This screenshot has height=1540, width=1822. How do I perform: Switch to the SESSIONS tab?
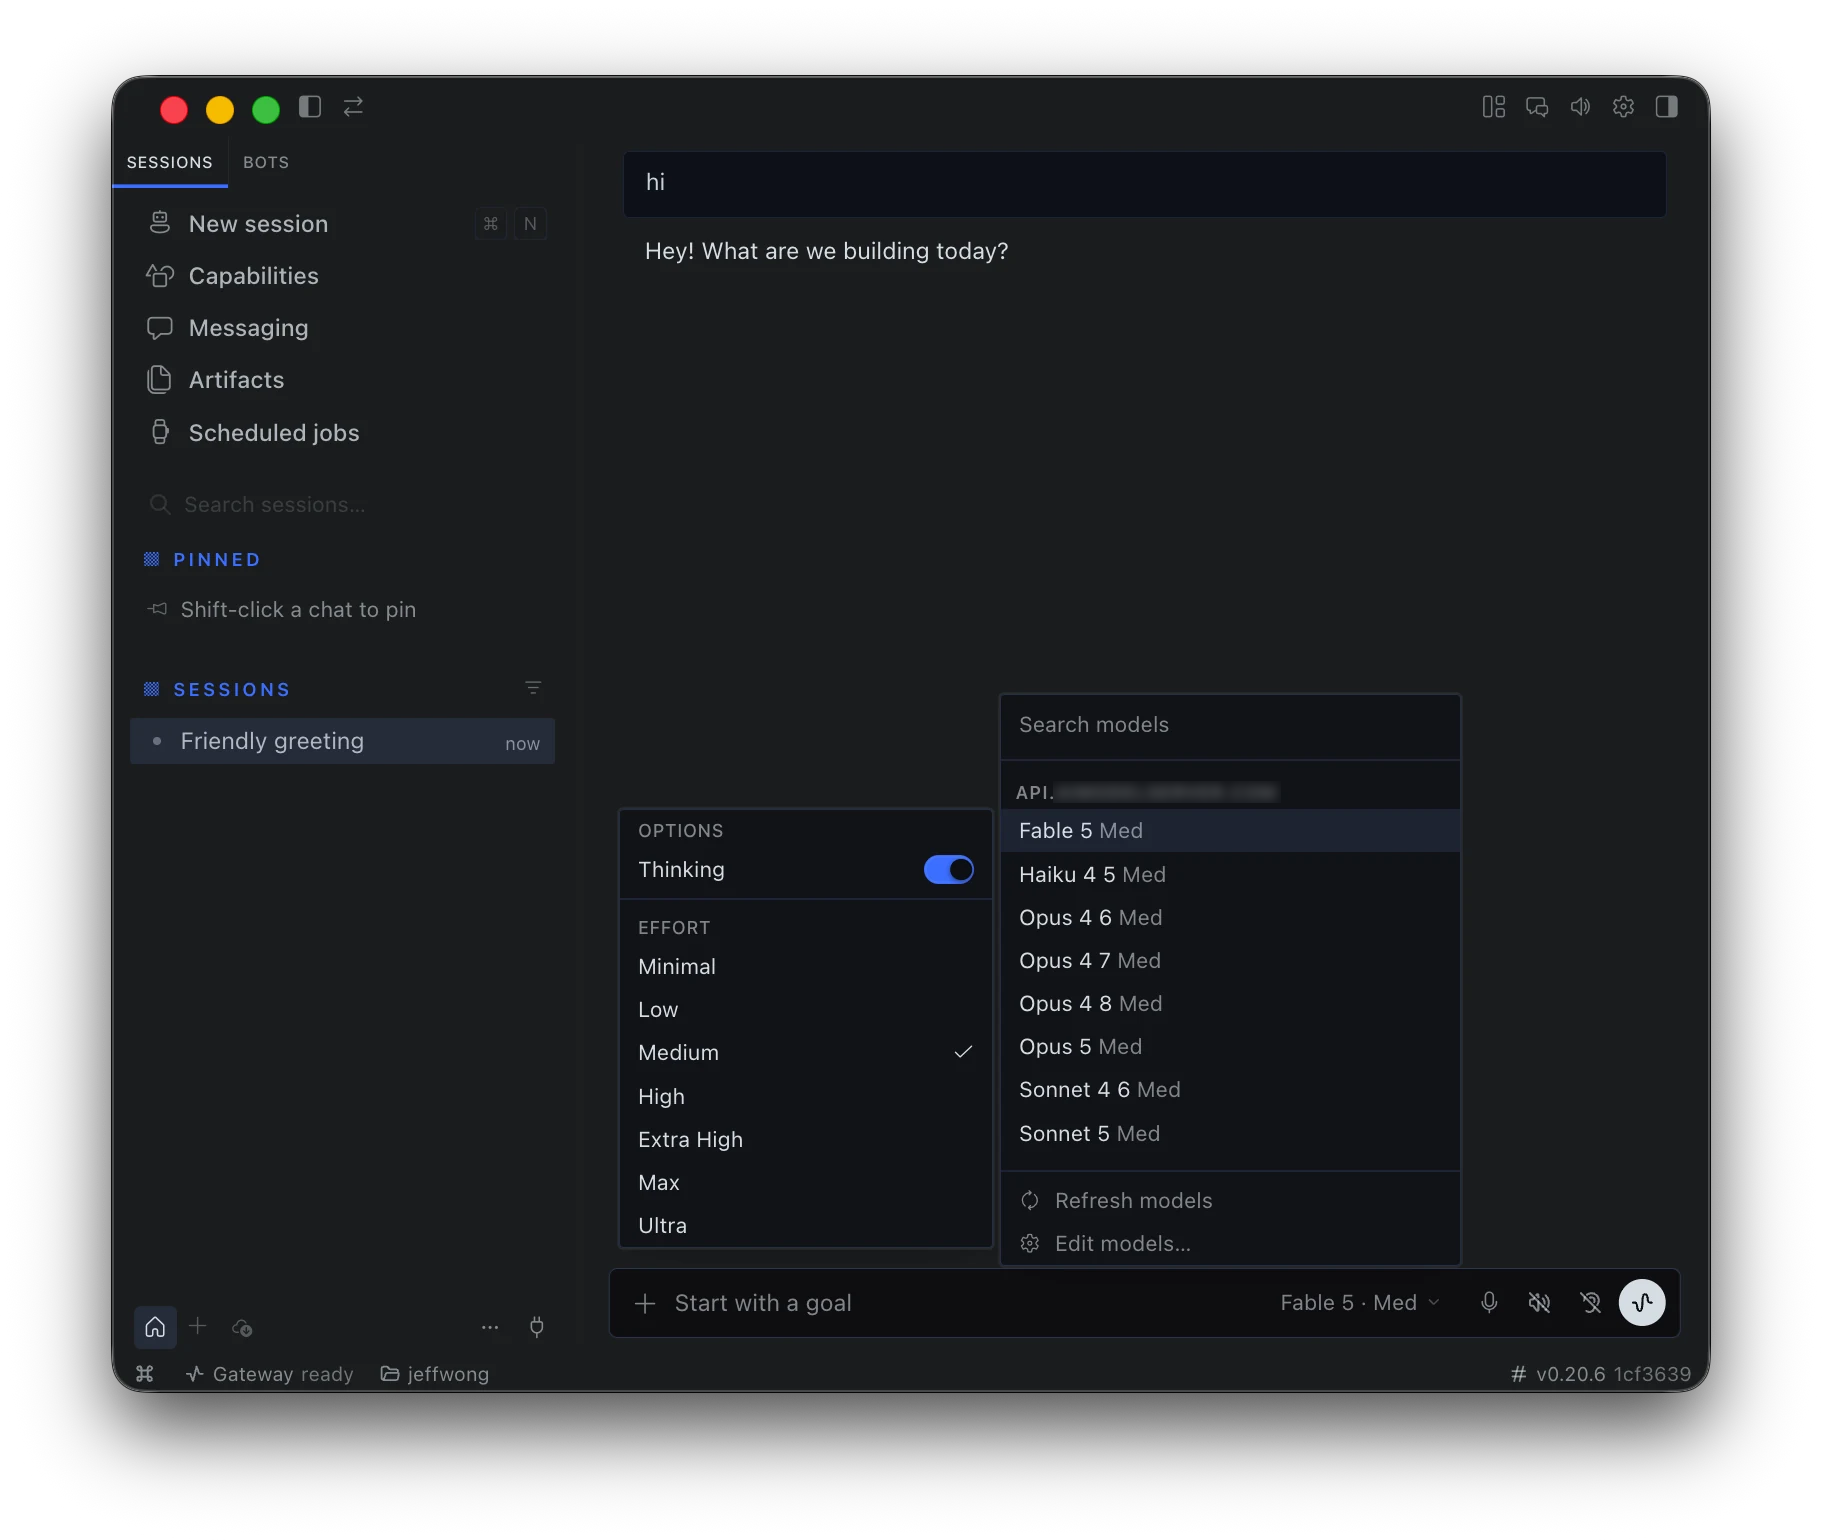170,162
